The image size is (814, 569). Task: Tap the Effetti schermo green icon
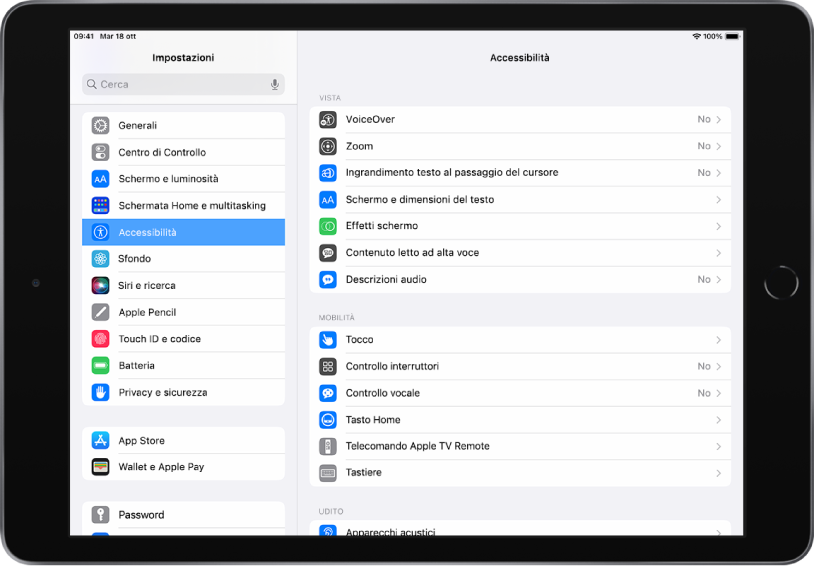tap(328, 226)
